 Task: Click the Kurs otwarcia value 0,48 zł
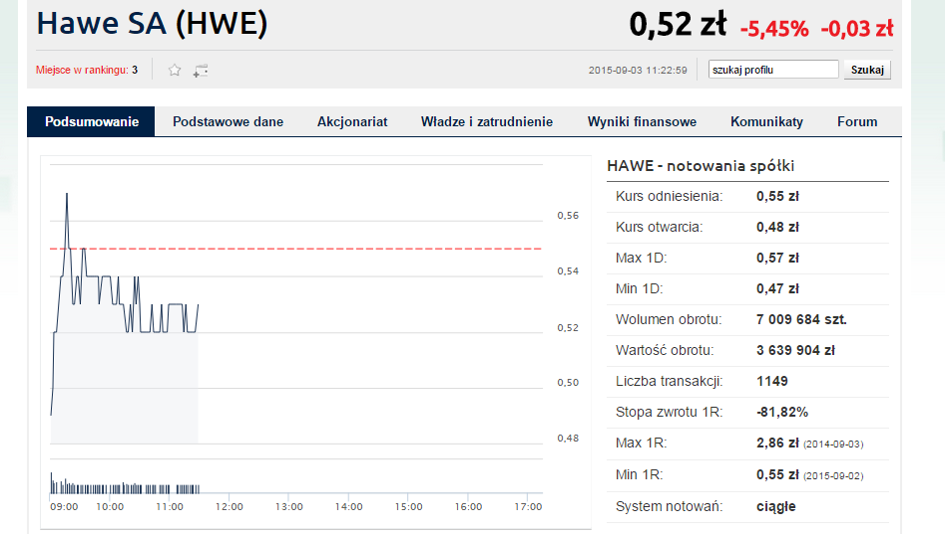777,227
